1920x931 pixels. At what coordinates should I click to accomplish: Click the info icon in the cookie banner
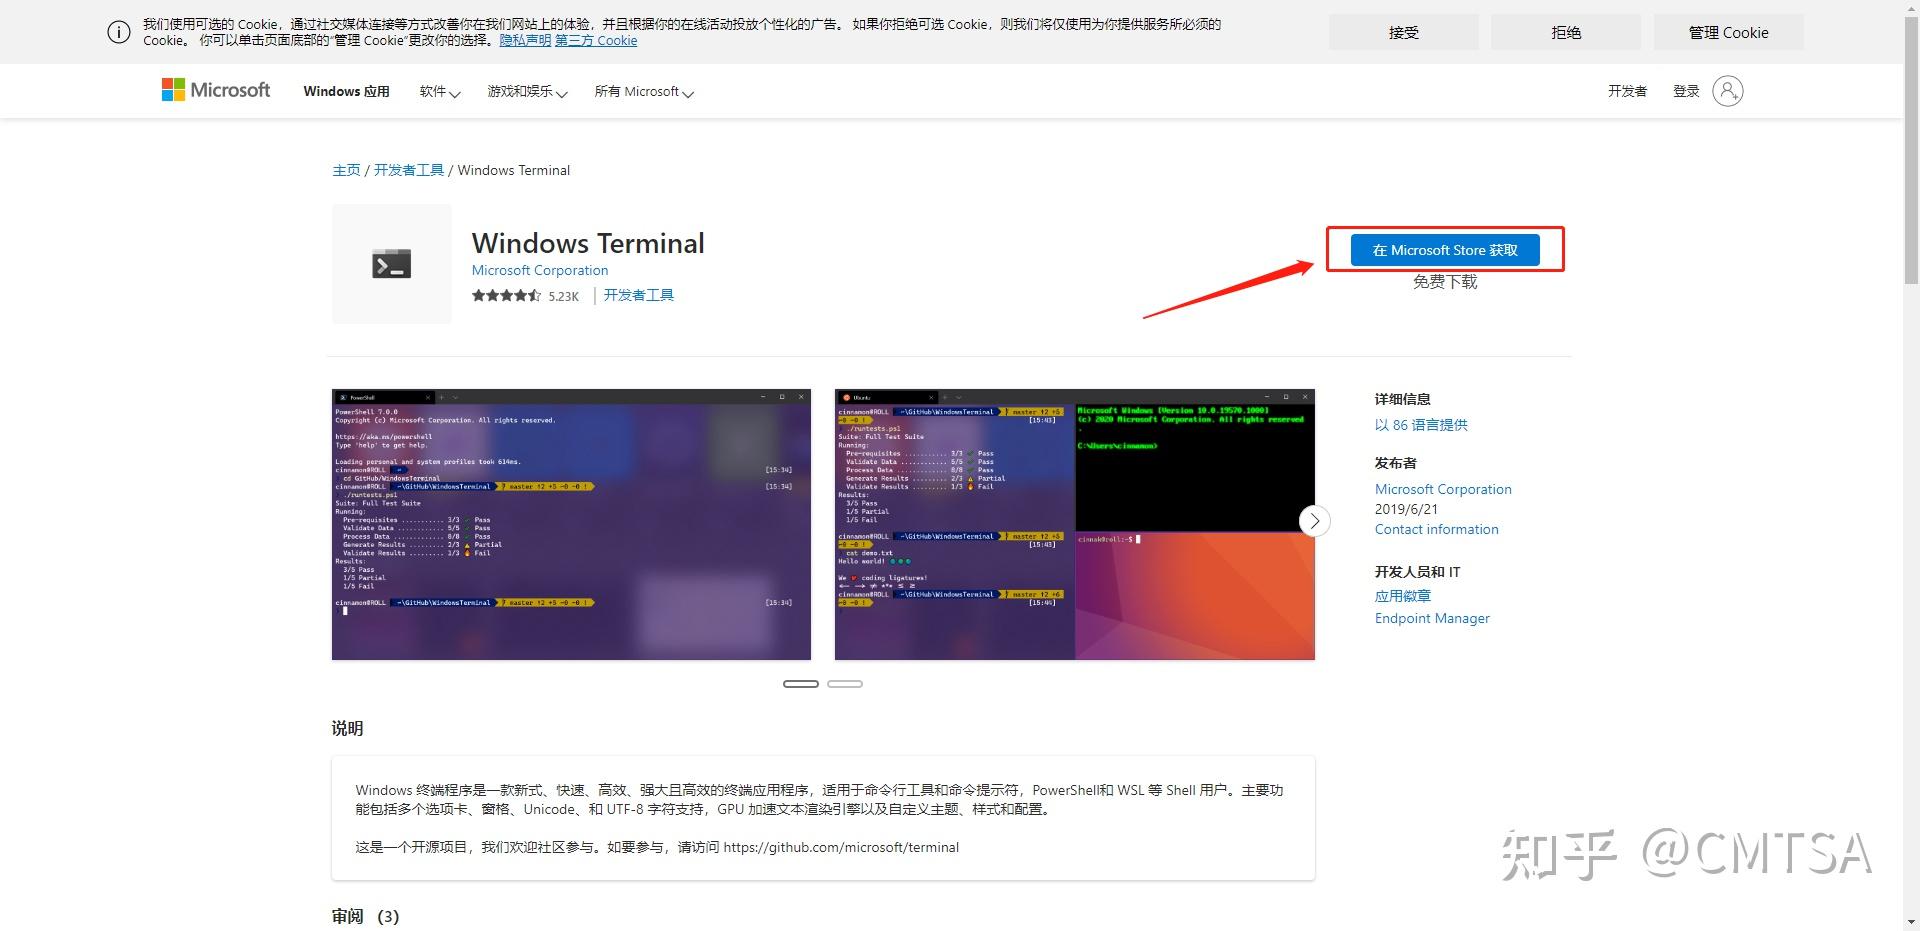click(x=118, y=32)
